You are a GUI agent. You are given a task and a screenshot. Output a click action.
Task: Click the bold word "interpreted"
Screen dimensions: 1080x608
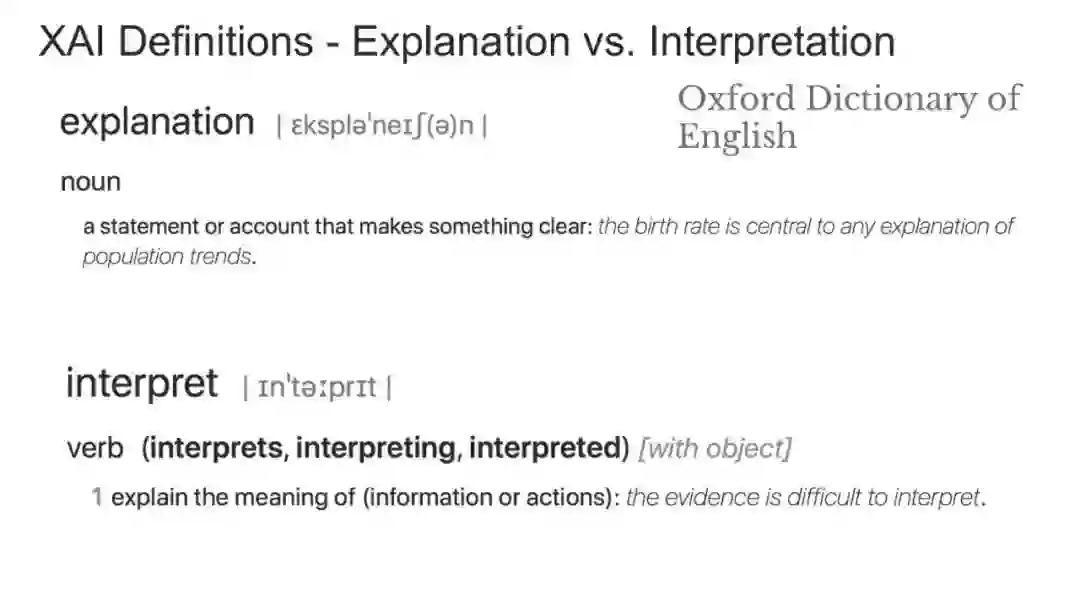(549, 448)
